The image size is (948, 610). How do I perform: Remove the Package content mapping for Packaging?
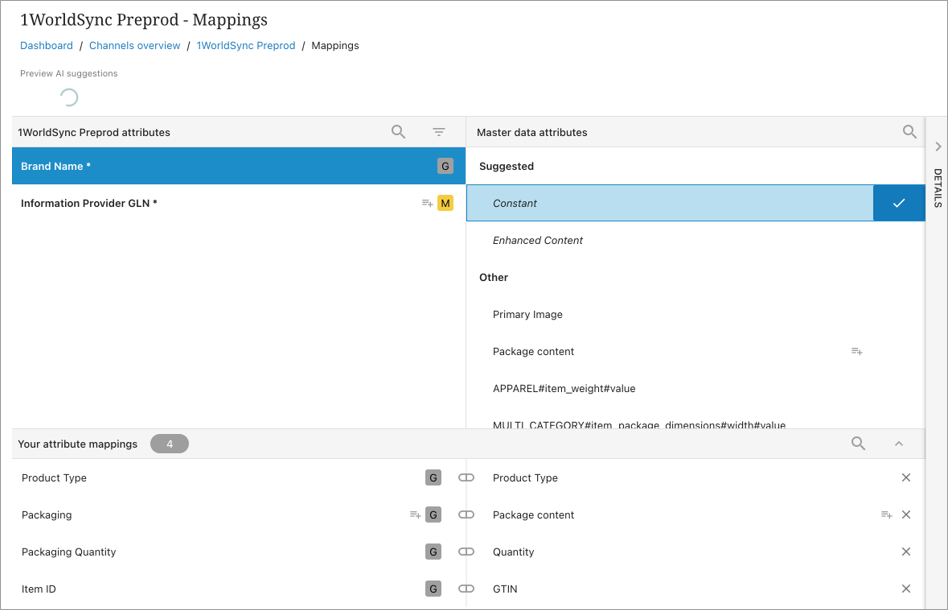point(906,515)
